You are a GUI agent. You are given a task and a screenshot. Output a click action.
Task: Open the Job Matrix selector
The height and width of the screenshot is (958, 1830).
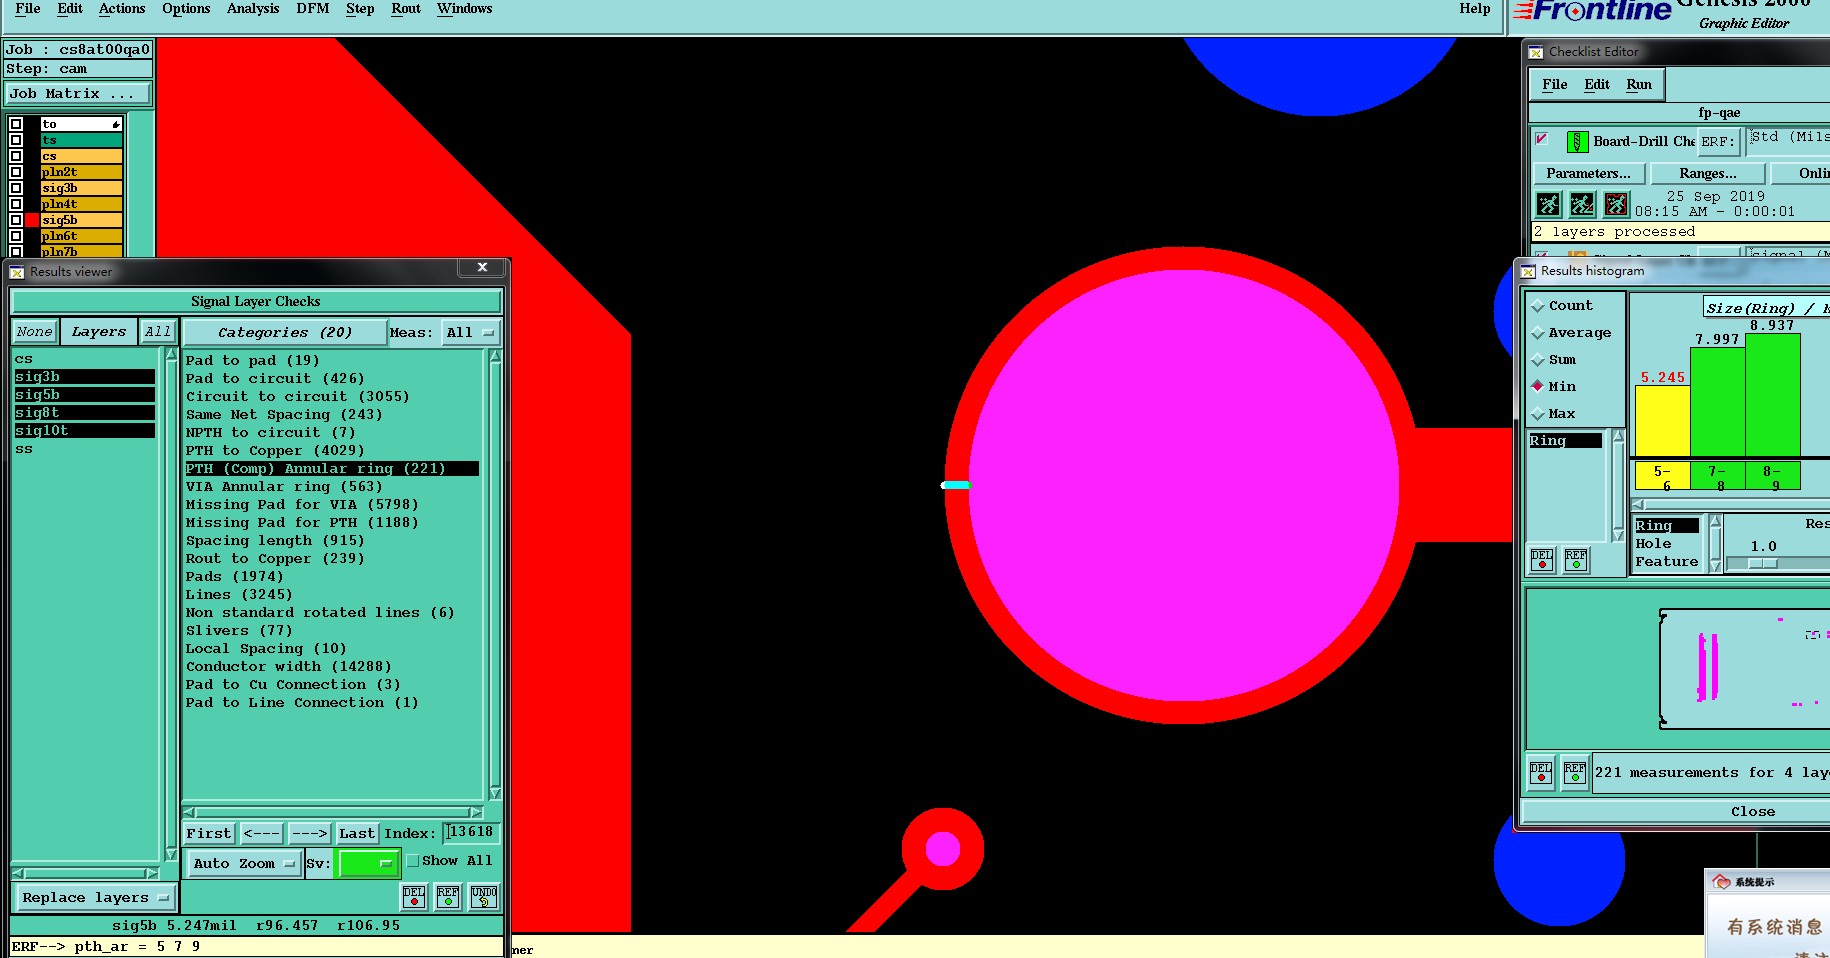coord(78,94)
